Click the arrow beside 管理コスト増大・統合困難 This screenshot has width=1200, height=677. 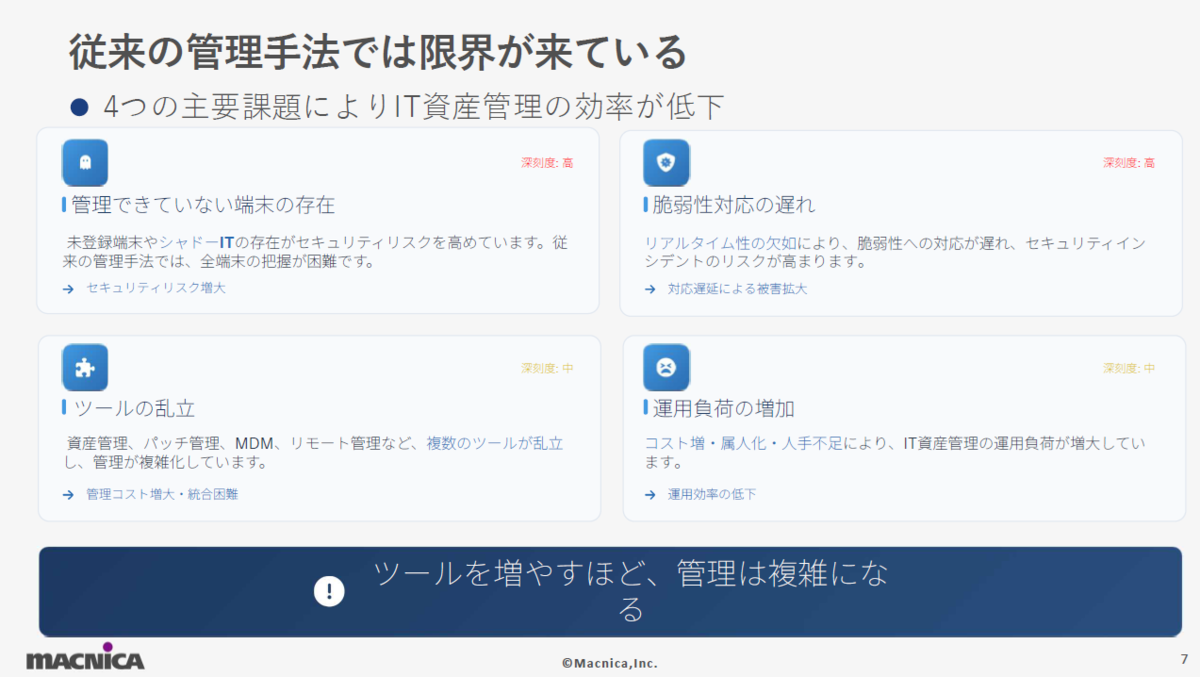pos(68,494)
